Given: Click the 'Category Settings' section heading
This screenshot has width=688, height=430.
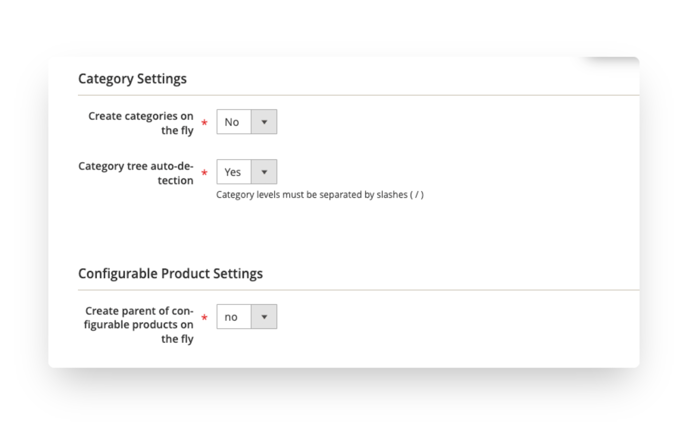Looking at the screenshot, I should click(133, 79).
